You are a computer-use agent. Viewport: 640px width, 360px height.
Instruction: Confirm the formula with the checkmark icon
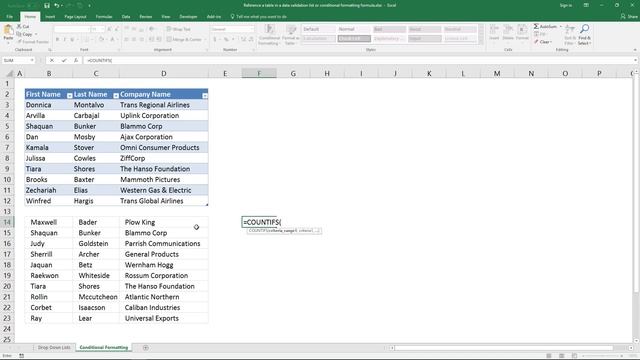pyautogui.click(x=64, y=60)
